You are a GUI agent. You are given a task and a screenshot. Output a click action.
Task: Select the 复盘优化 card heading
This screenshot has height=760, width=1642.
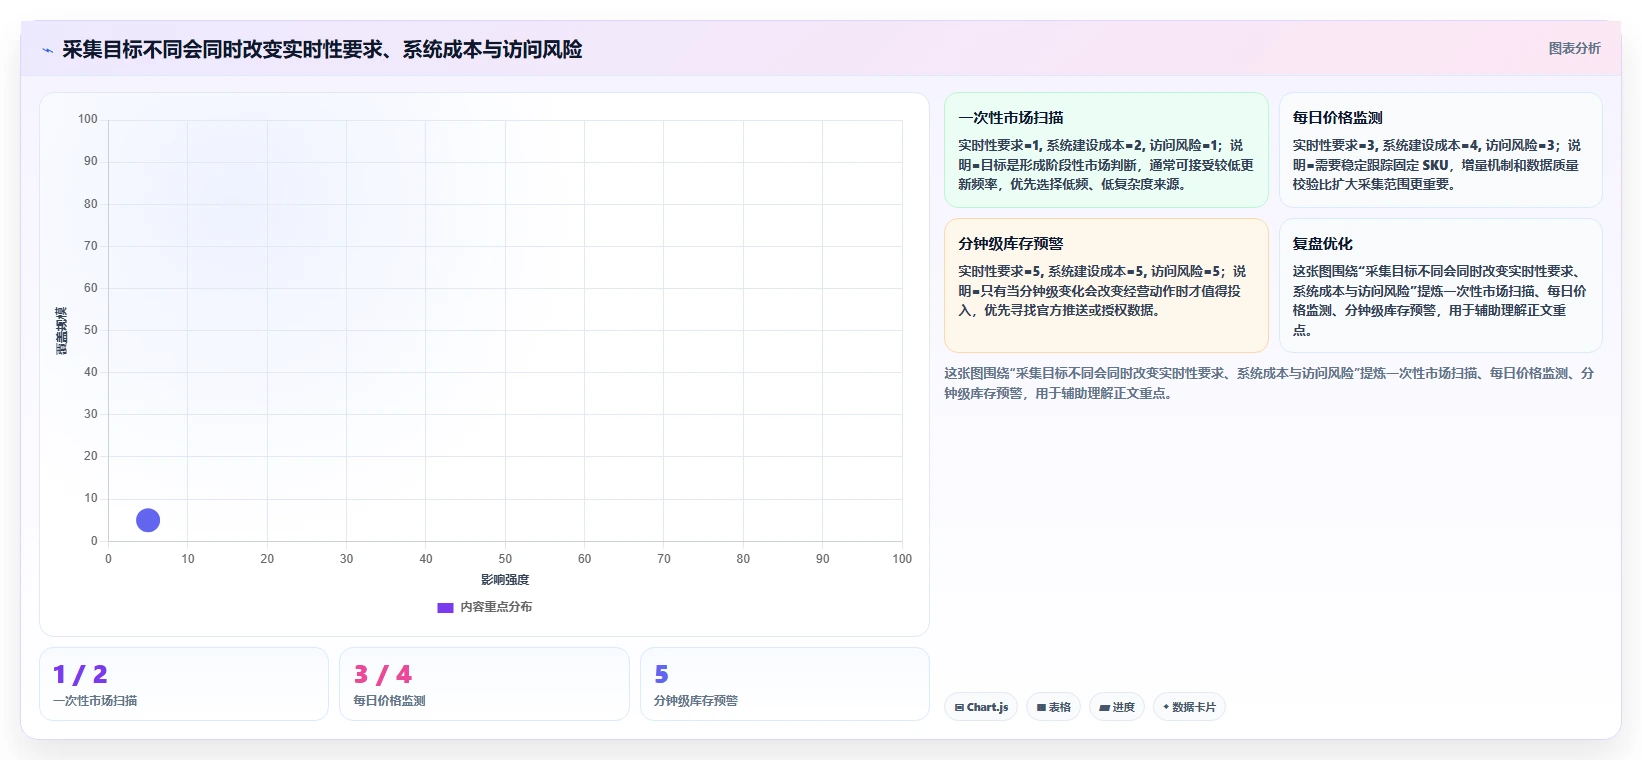pos(1322,244)
